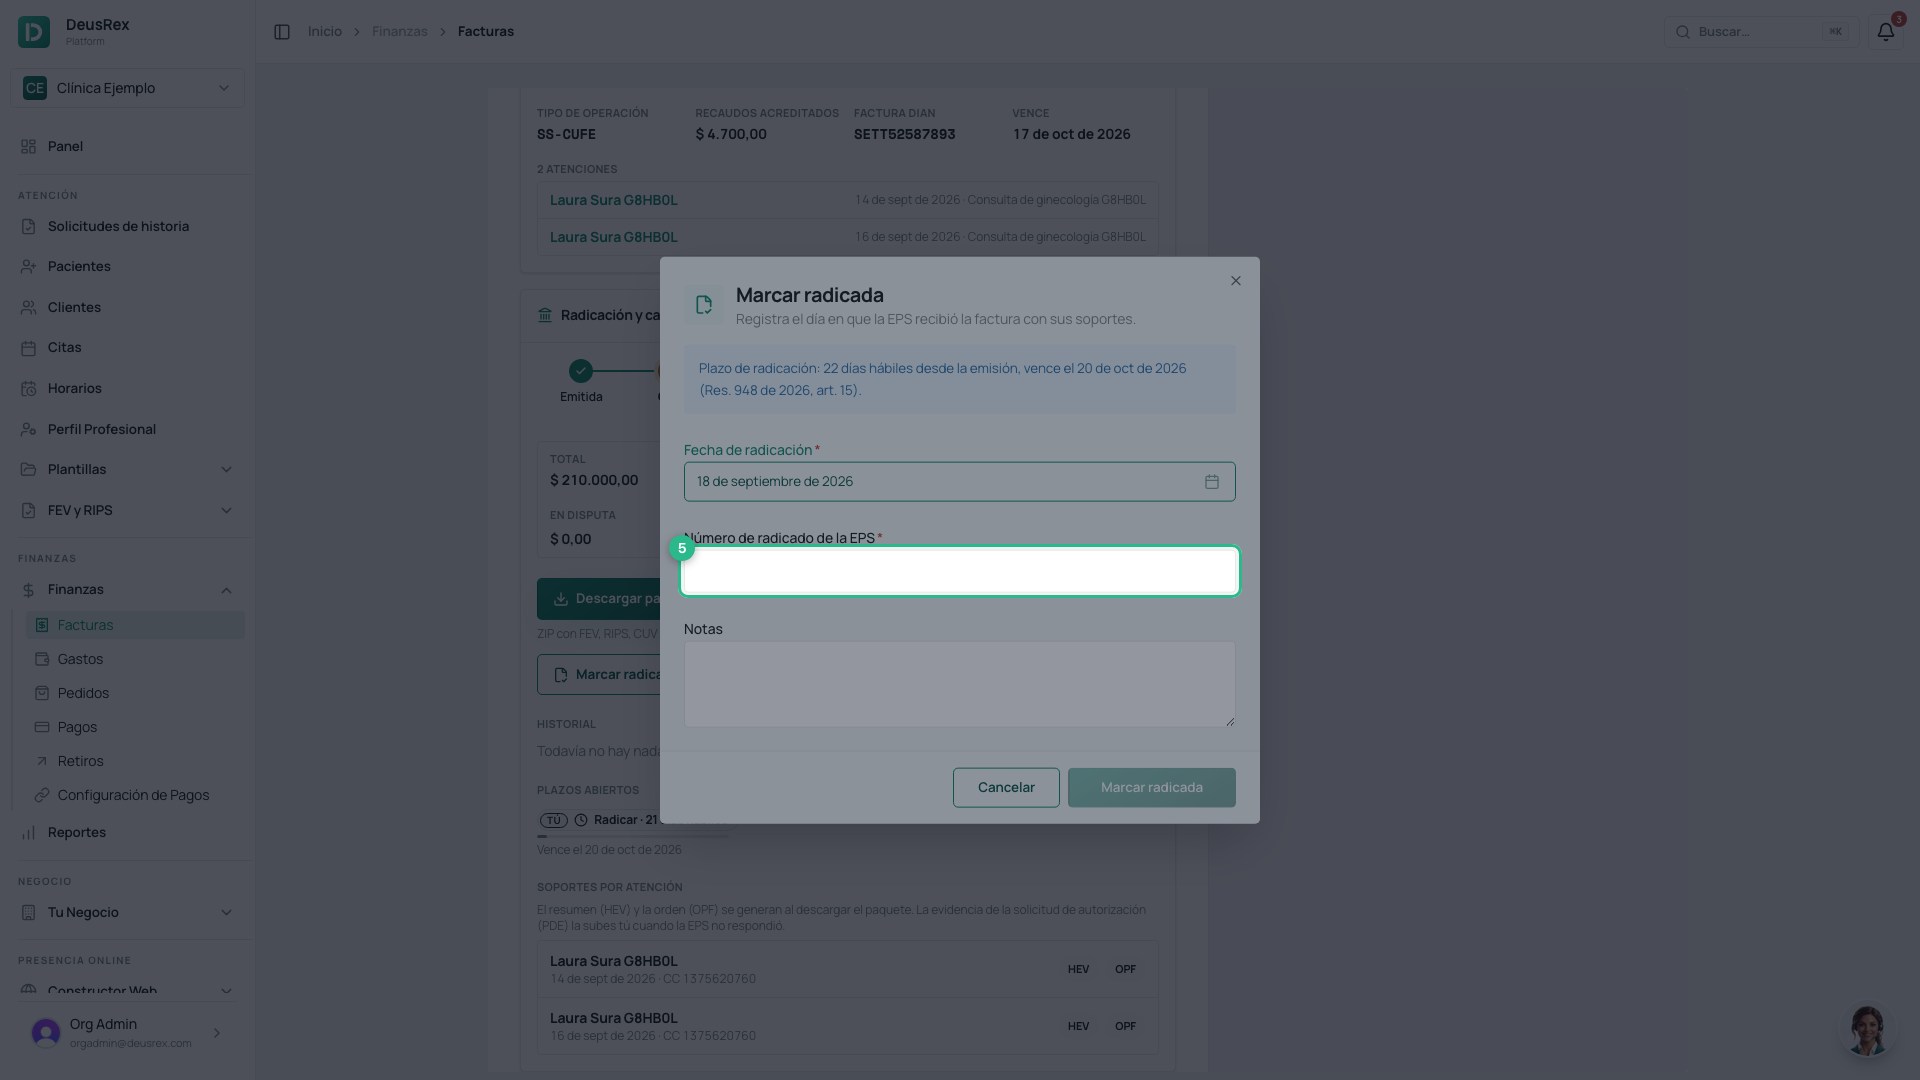Click the Cancelar button
This screenshot has width=1920, height=1080.
[x=1006, y=788]
